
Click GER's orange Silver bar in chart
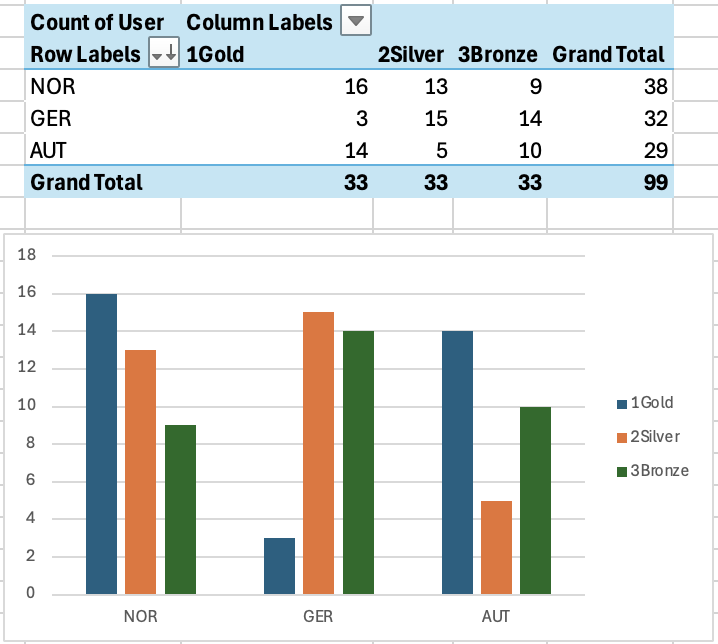point(319,453)
